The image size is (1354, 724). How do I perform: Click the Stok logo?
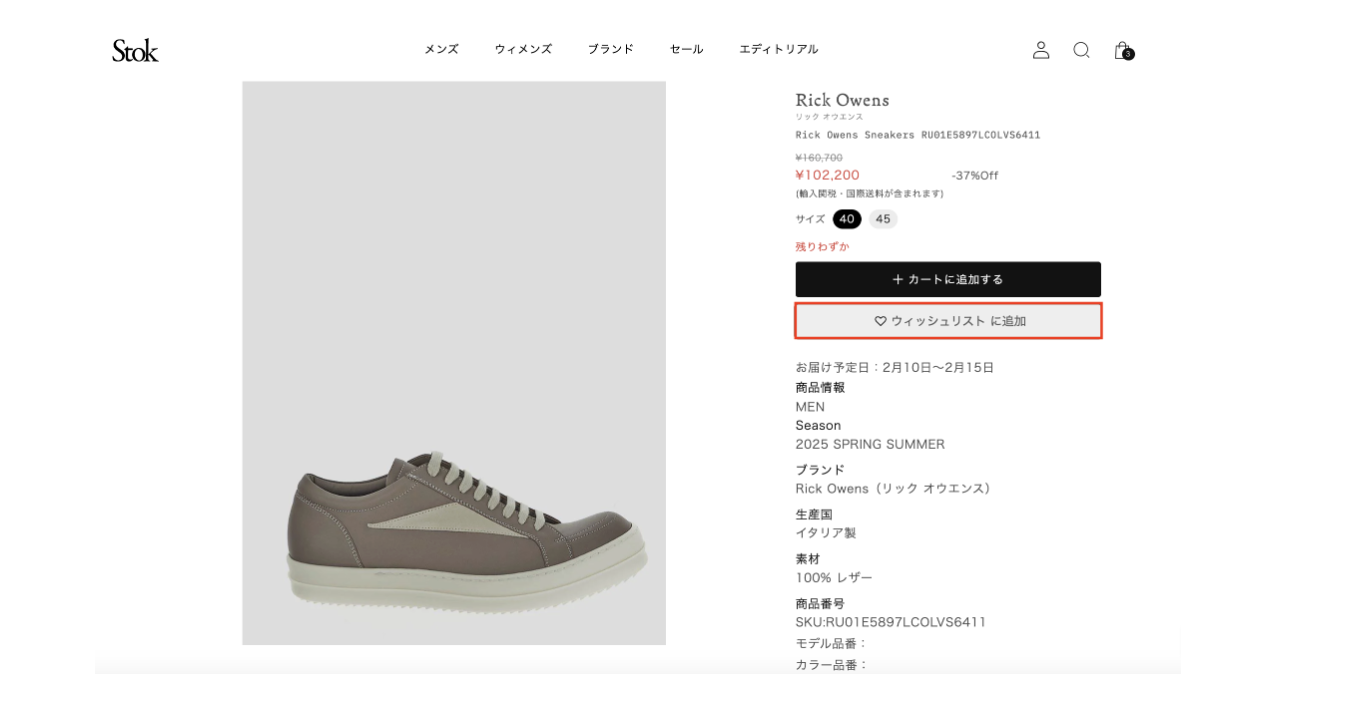coord(135,50)
